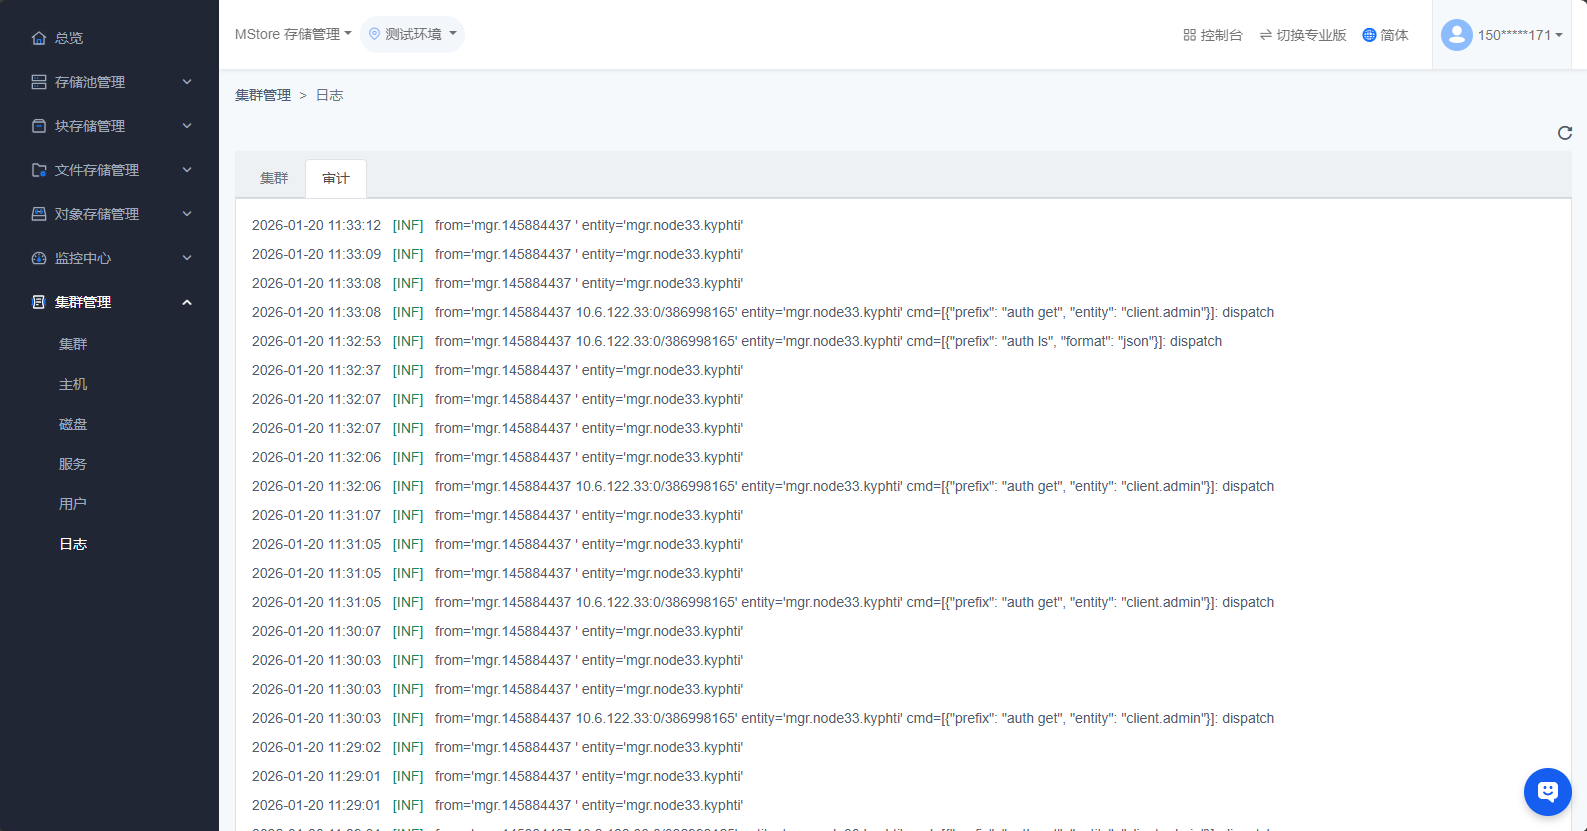Open the MStore 存储管理 product dropdown
The height and width of the screenshot is (831, 1587).
click(x=293, y=34)
